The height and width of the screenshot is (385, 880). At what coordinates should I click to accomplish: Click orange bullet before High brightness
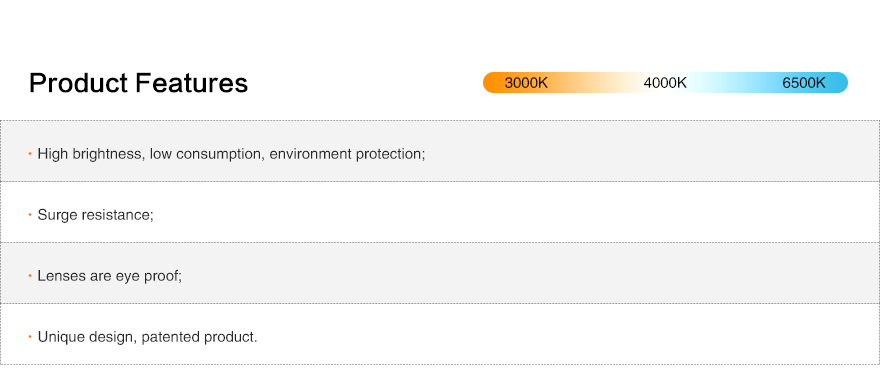tap(30, 153)
